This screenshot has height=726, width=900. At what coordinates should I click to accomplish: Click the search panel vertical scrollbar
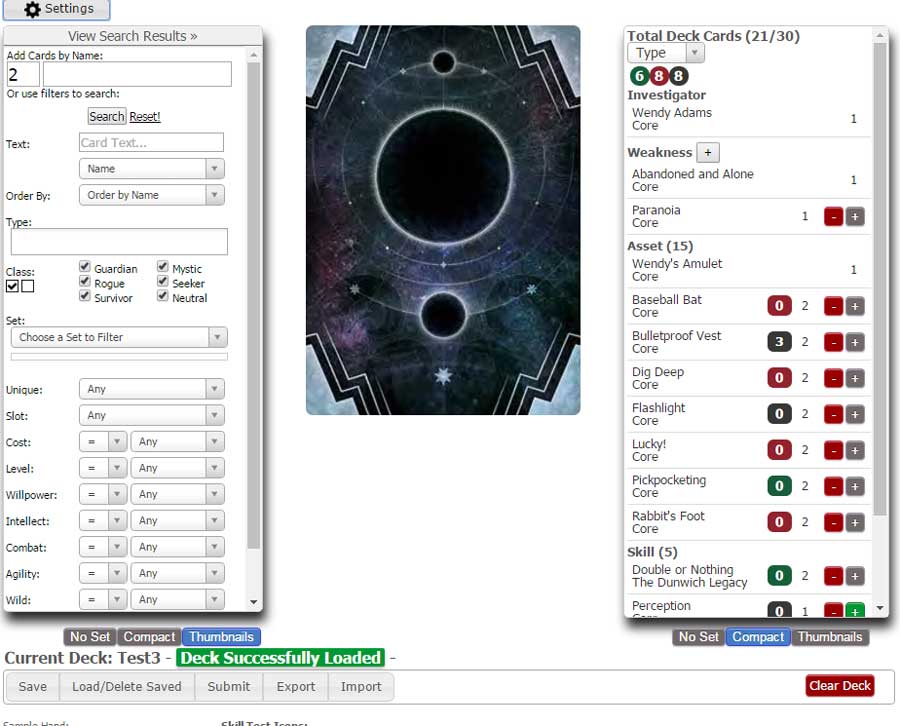pyautogui.click(x=254, y=304)
